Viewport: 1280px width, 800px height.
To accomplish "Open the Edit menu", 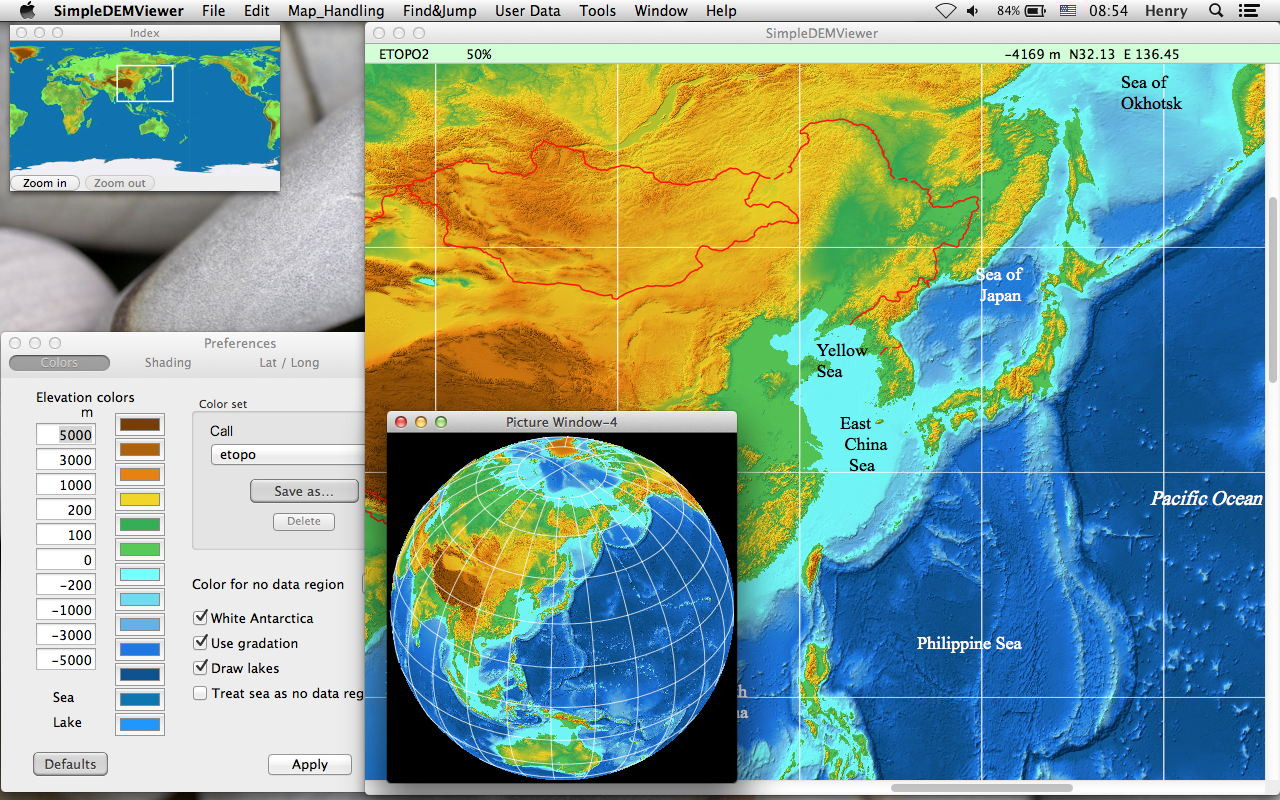I will point(257,11).
